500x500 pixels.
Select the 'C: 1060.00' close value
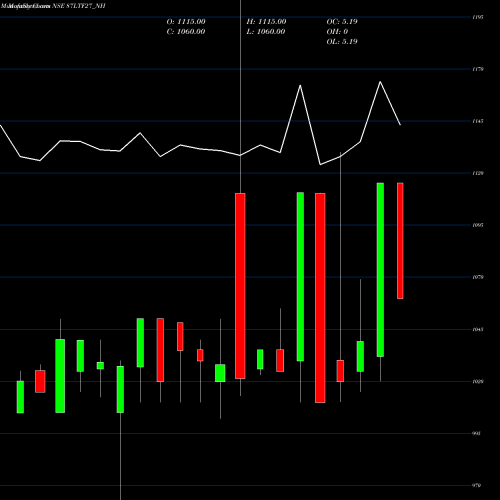(186, 32)
